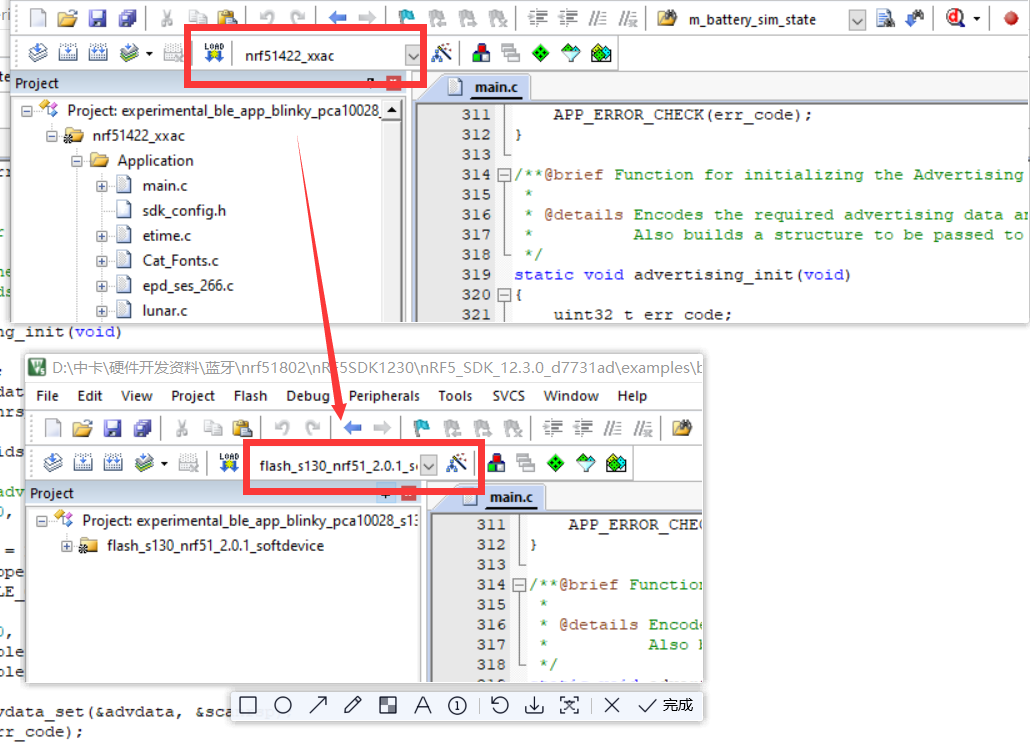Fold the code block at line 320
1030x742 pixels.
pos(503,295)
